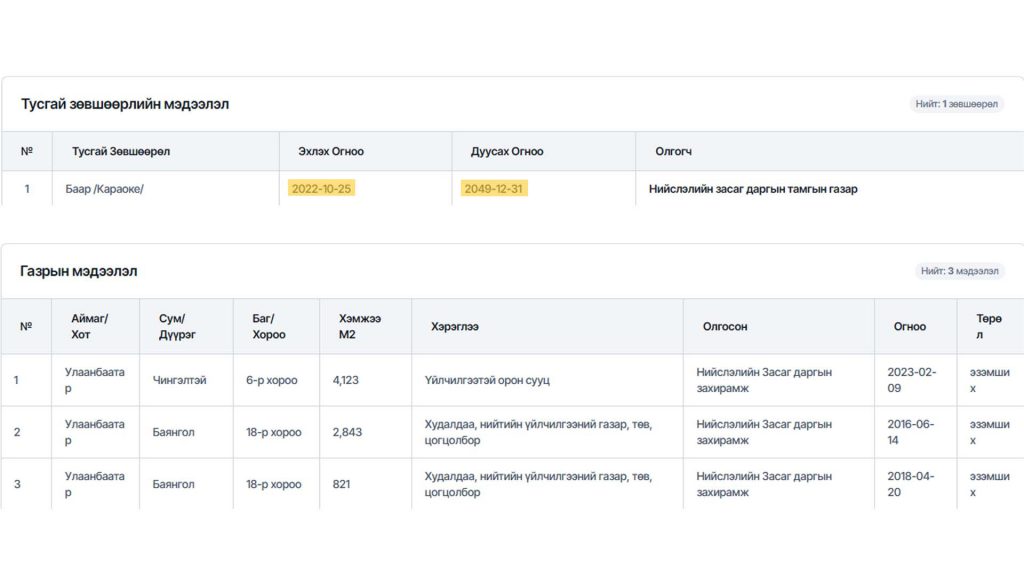Click the "Олгосон" column header
Image resolution: width=1024 pixels, height=576 pixels.
(x=725, y=326)
